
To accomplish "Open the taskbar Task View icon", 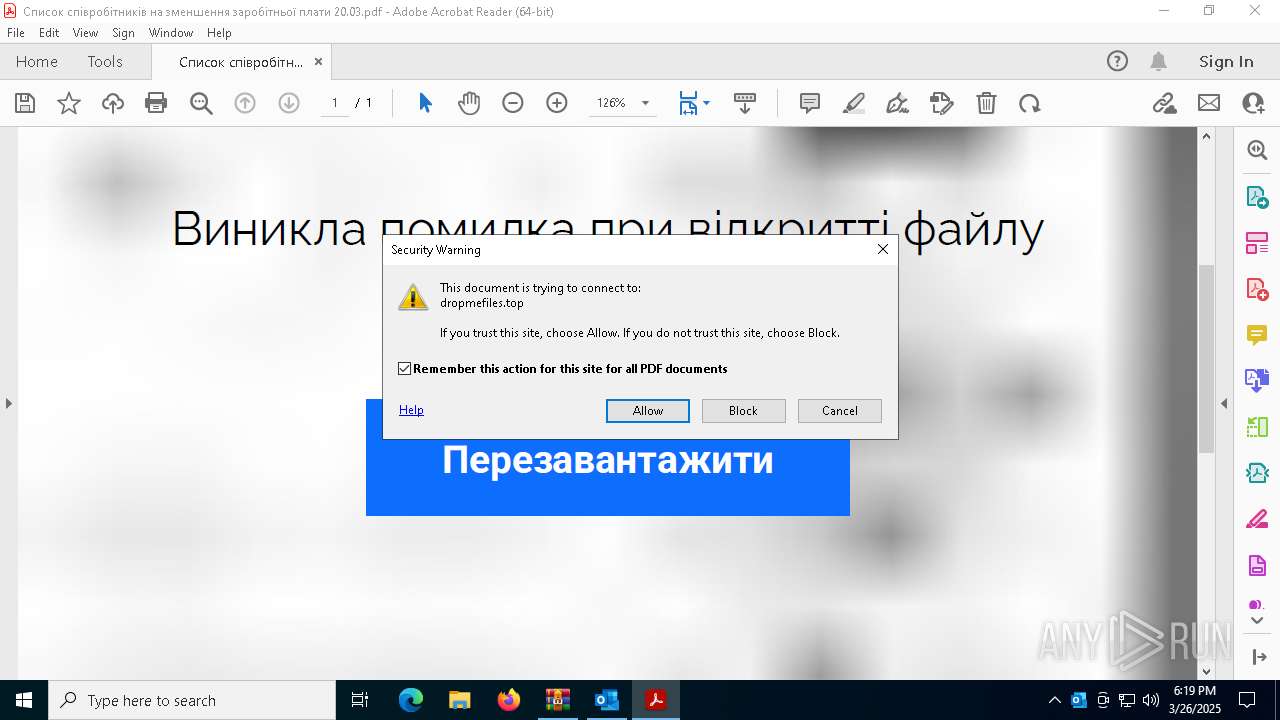I will [x=360, y=700].
